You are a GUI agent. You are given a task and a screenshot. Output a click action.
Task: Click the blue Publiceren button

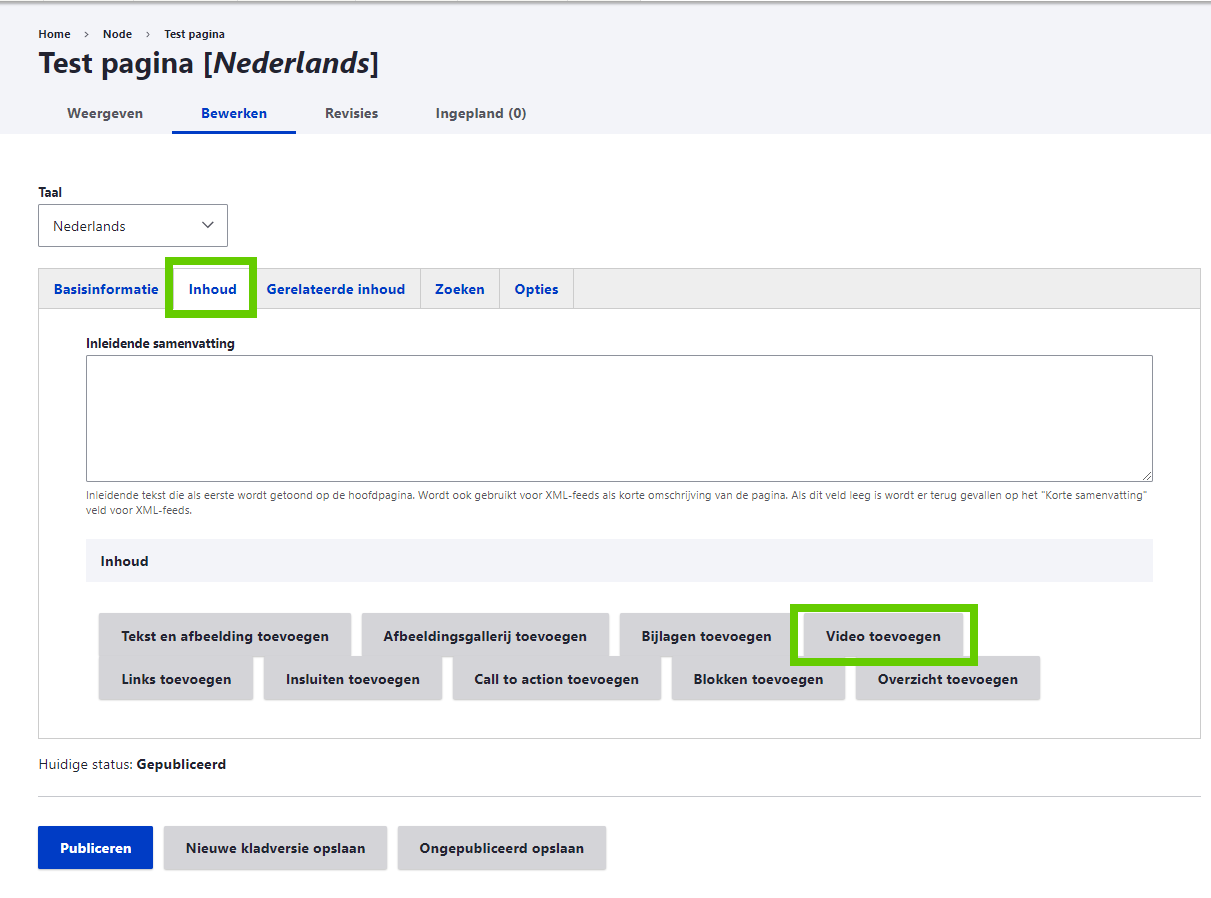[x=95, y=848]
